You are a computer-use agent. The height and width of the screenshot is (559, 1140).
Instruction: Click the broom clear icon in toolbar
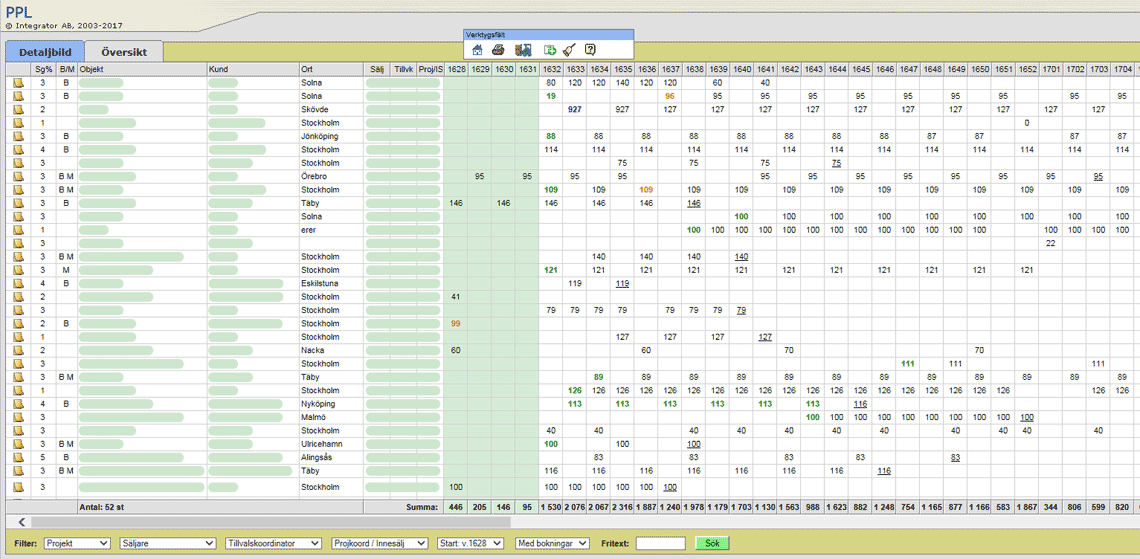coord(569,50)
